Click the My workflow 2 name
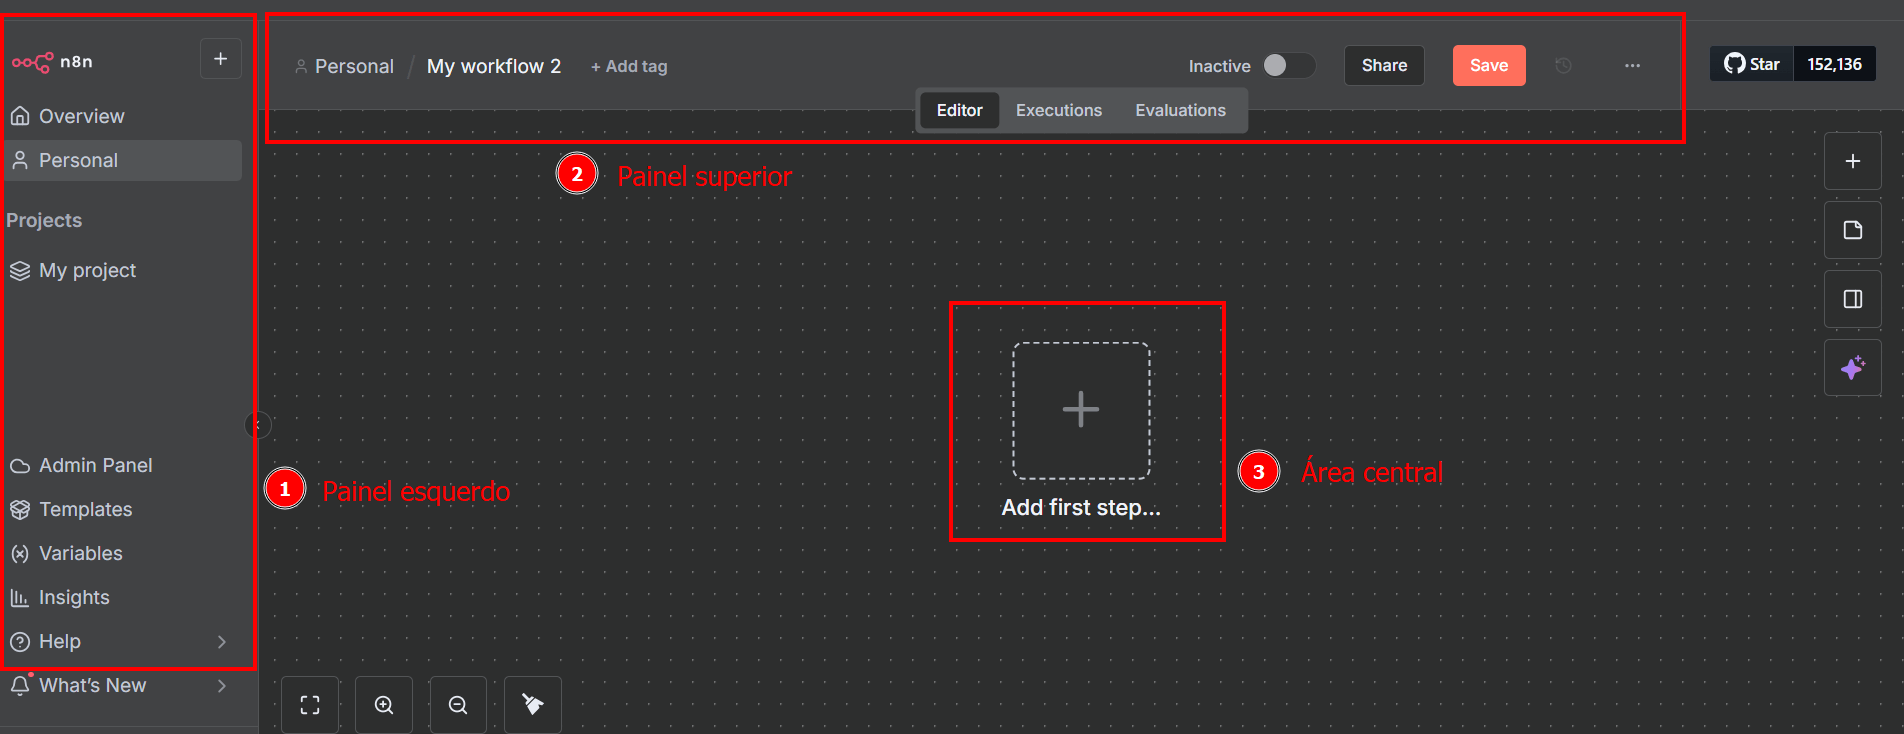The width and height of the screenshot is (1904, 734). [x=494, y=66]
